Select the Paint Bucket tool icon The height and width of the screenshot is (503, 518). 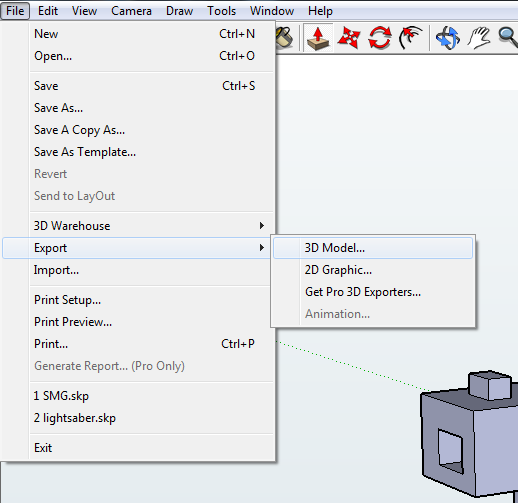click(284, 38)
